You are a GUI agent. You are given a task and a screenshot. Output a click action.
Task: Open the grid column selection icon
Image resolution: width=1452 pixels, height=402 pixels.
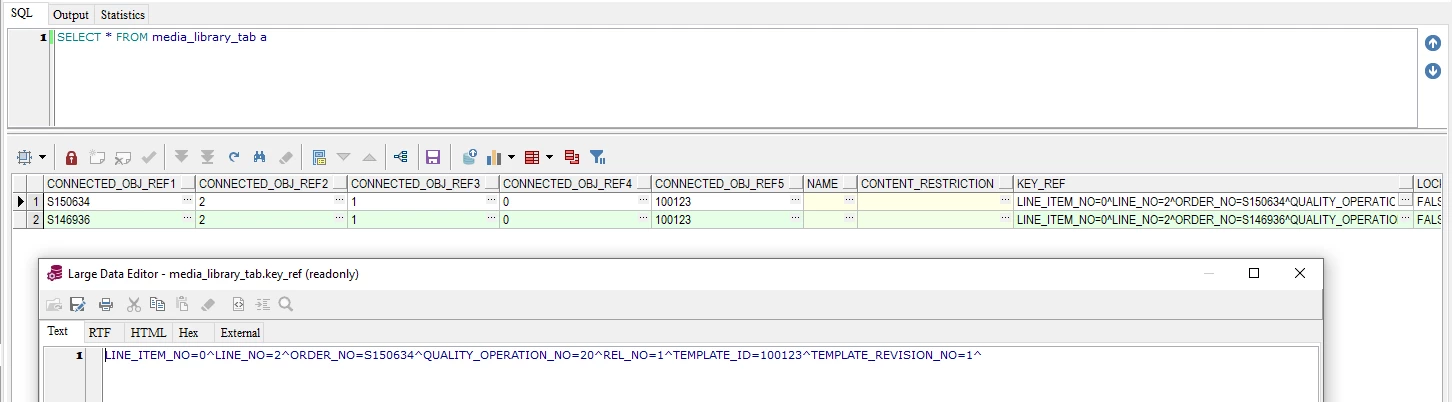25,158
